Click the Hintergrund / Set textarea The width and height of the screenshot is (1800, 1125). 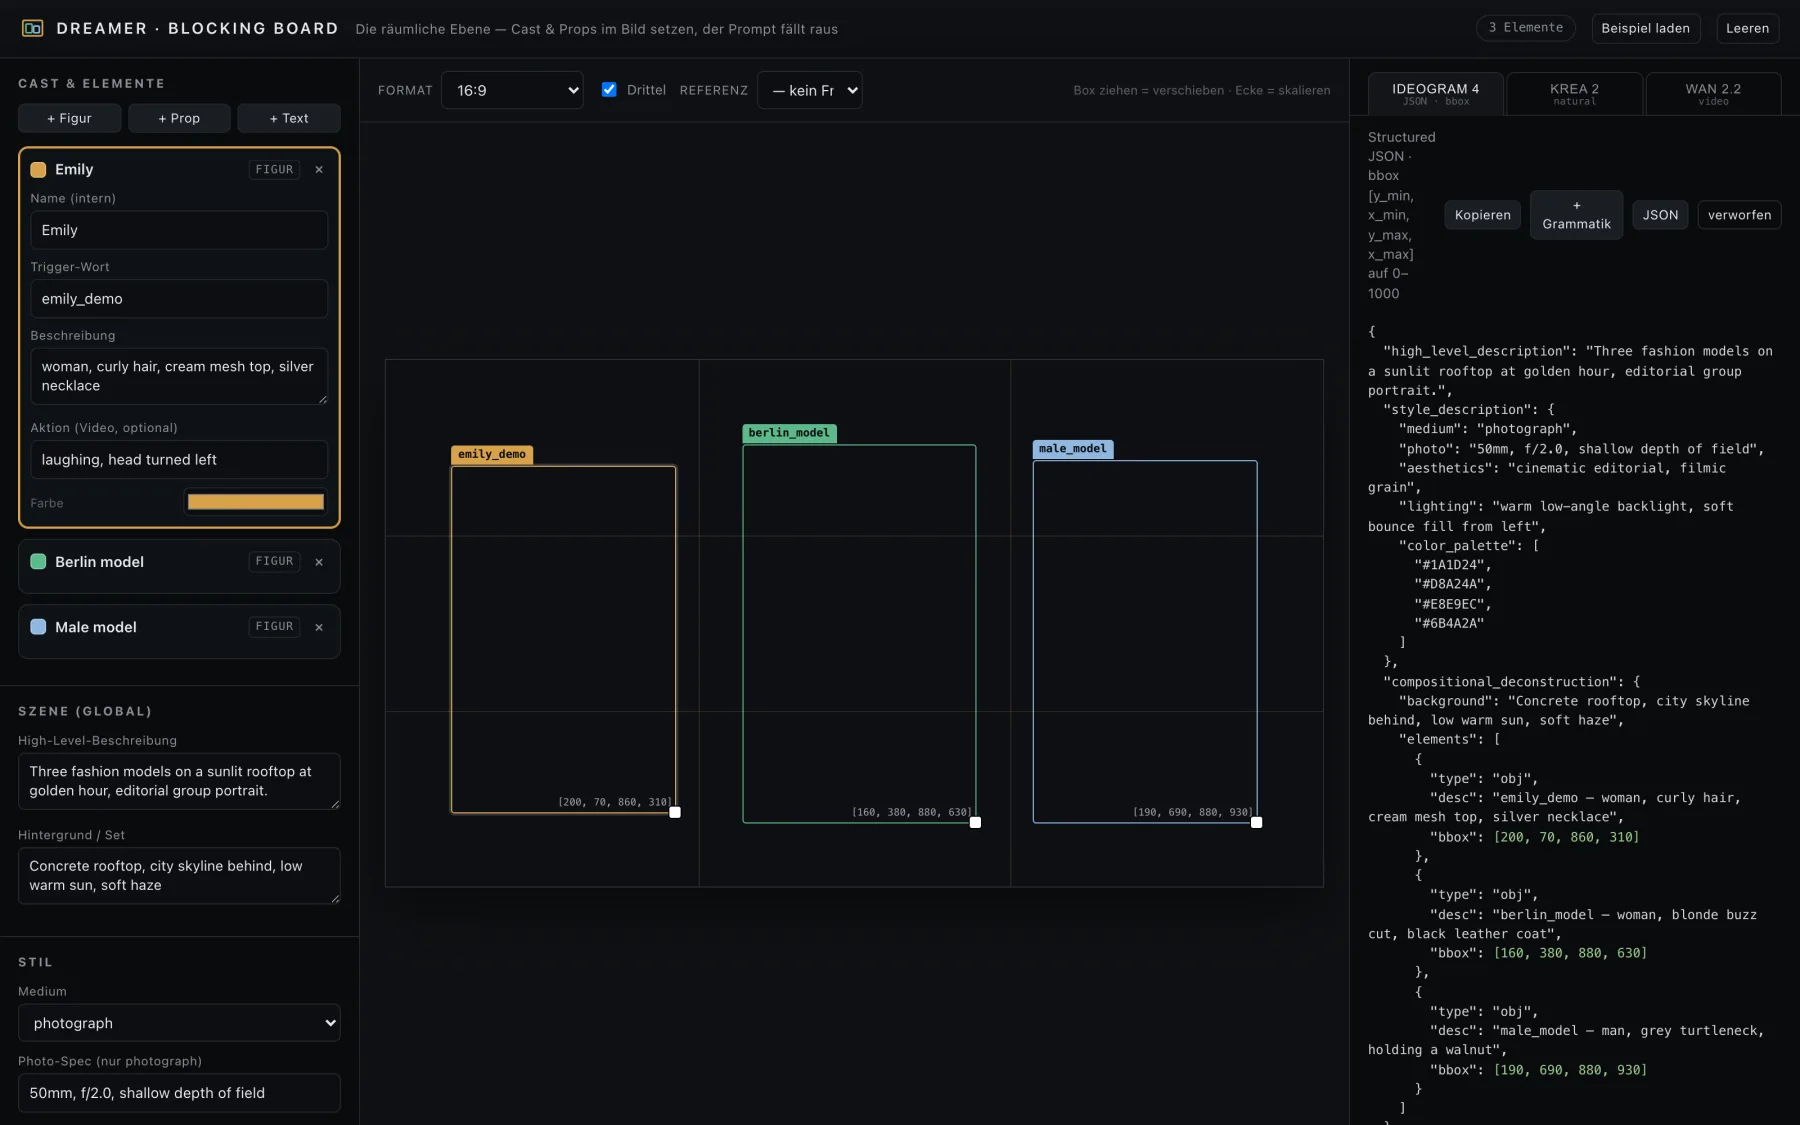(x=179, y=876)
